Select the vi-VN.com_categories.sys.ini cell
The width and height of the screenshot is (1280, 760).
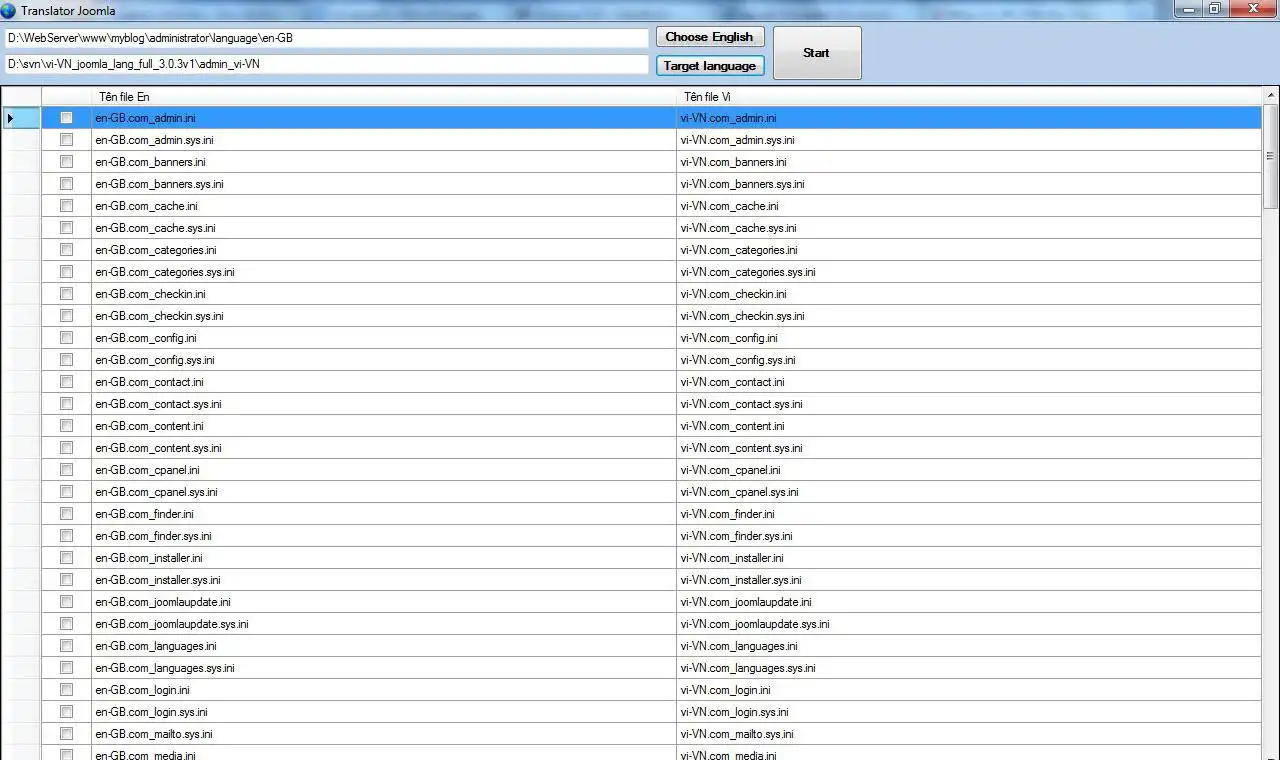(x=969, y=272)
